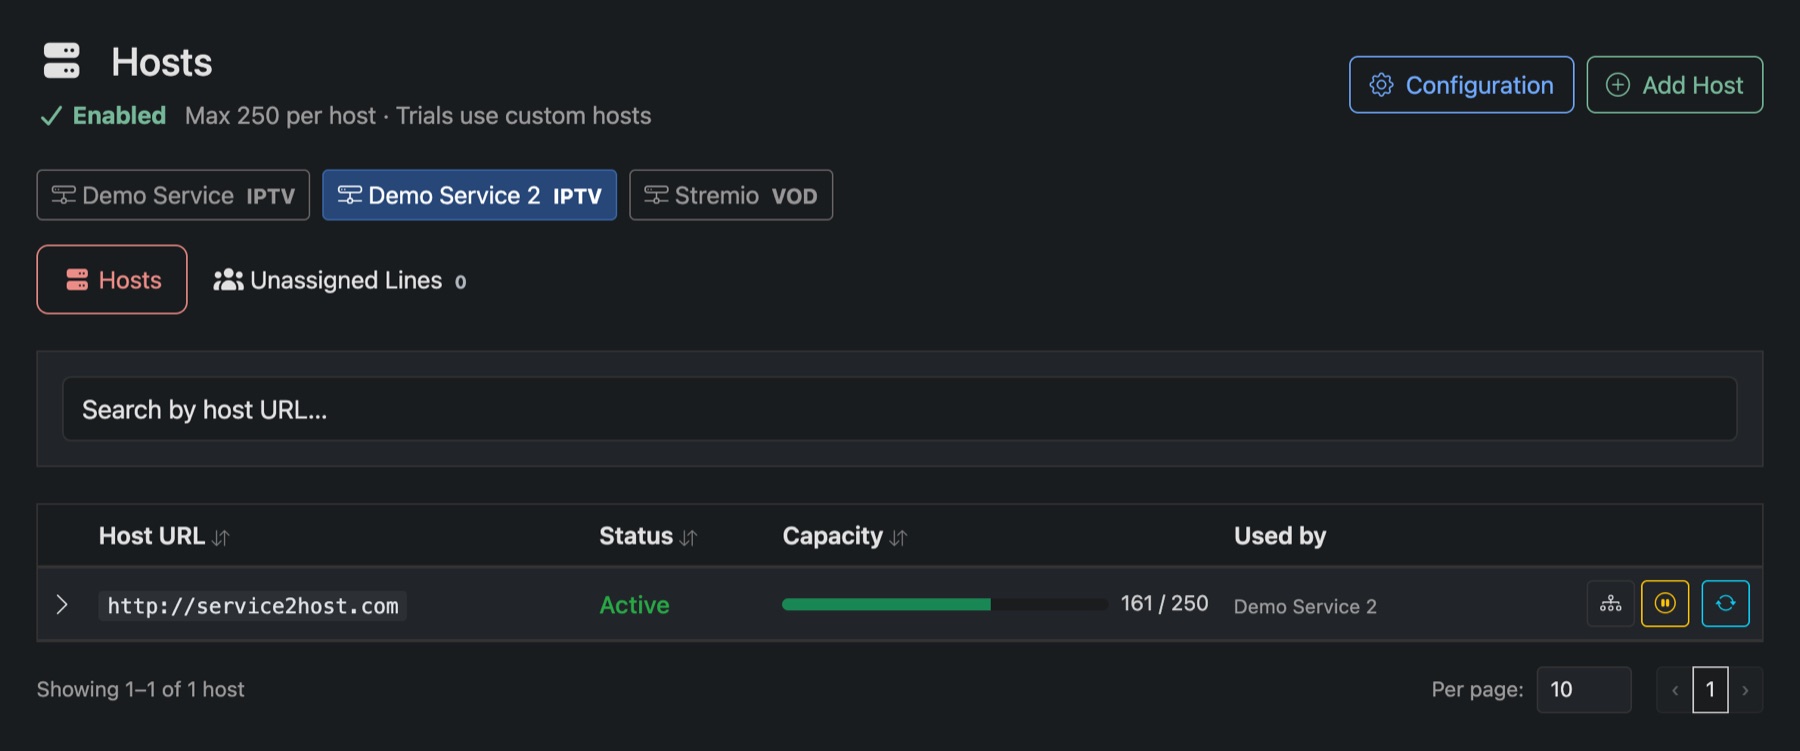Go to previous page arrow
1800x751 pixels.
tap(1675, 690)
